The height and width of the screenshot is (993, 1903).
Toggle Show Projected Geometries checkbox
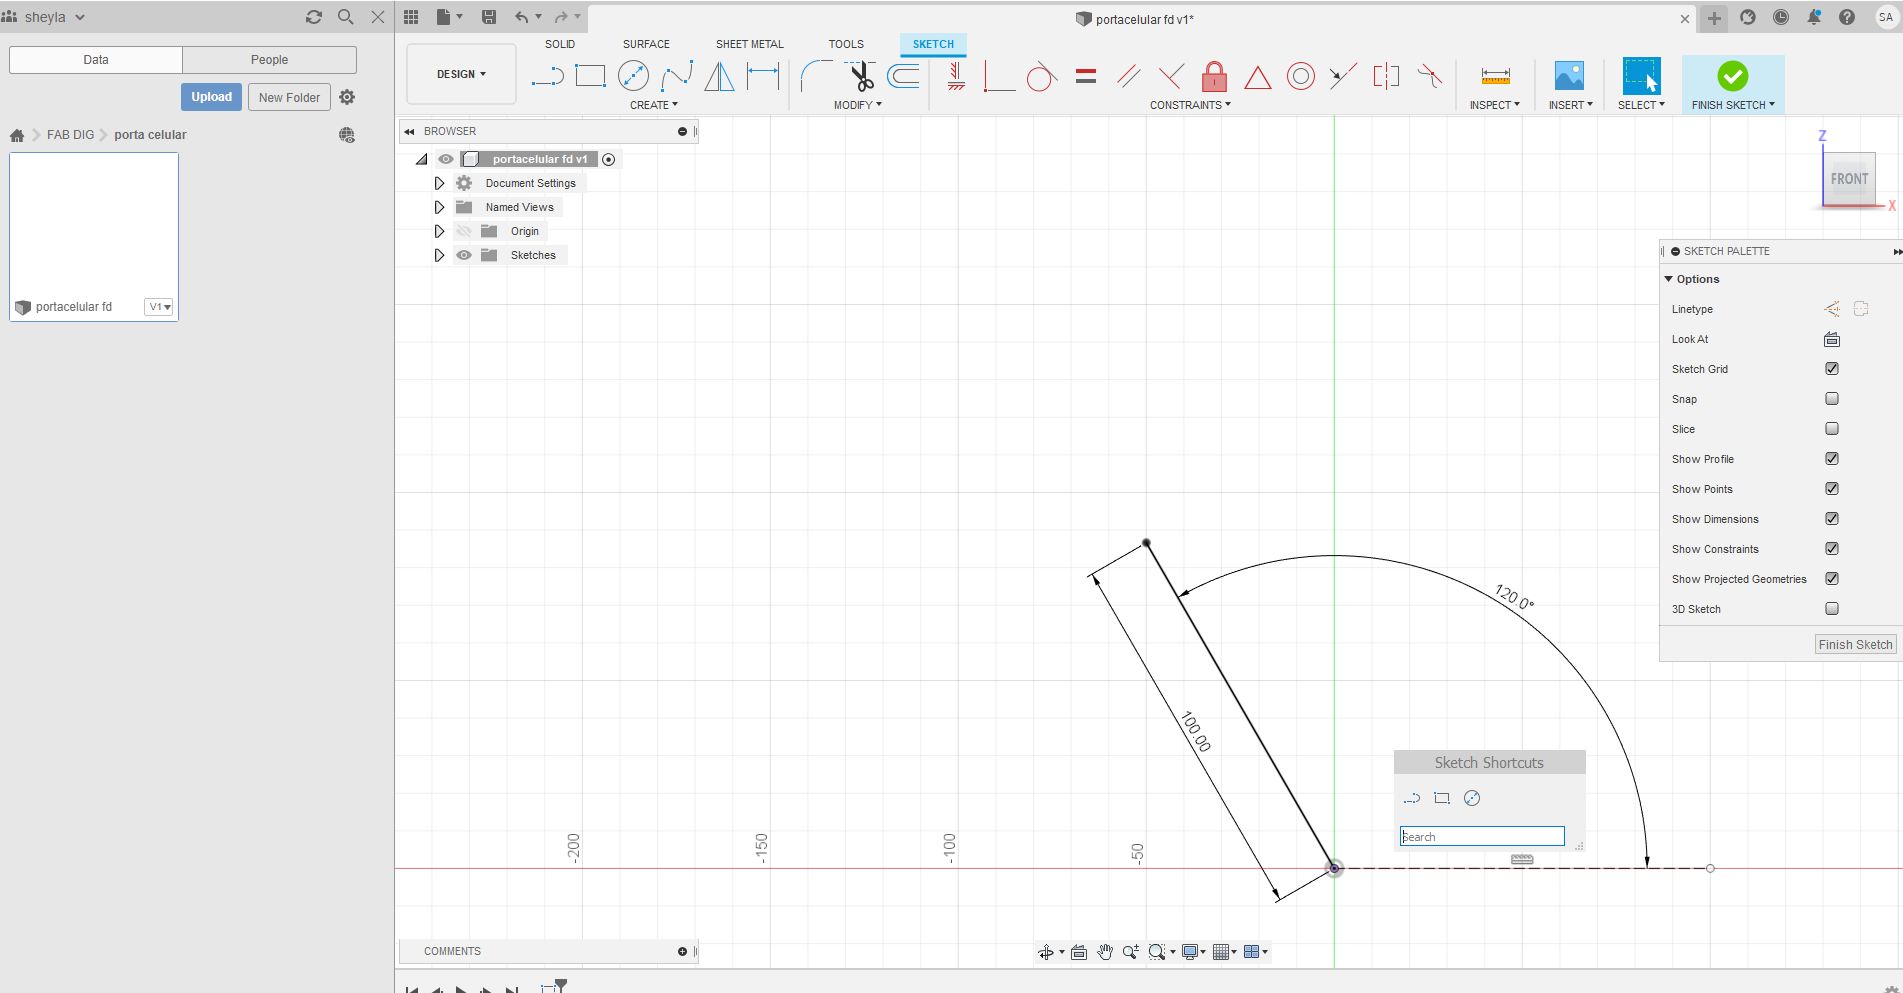point(1832,579)
